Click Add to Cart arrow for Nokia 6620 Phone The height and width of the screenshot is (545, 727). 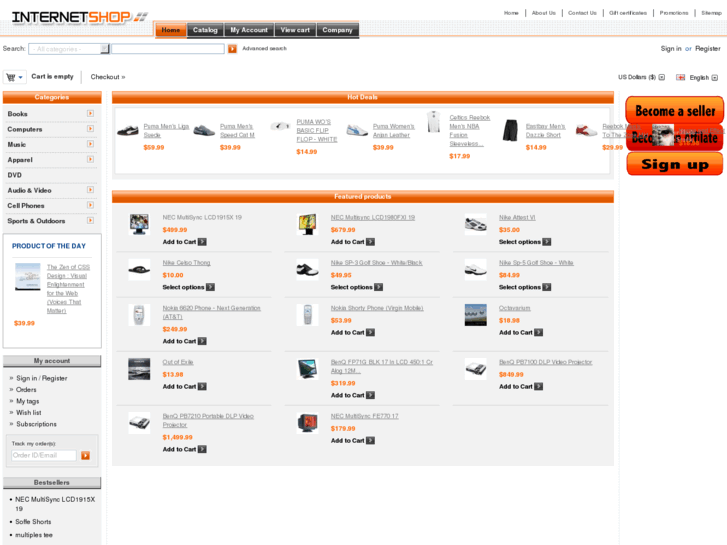click(202, 341)
